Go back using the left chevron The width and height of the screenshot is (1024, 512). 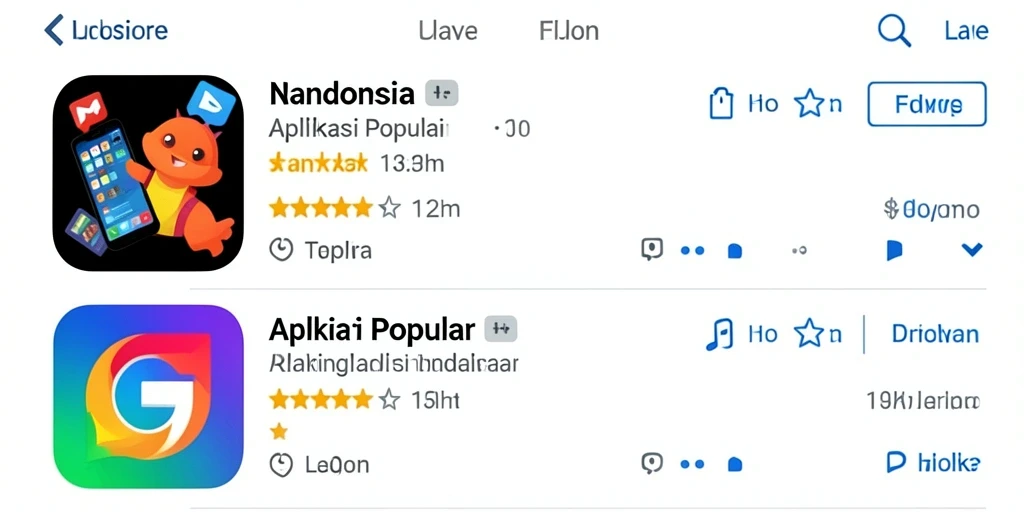click(x=54, y=30)
